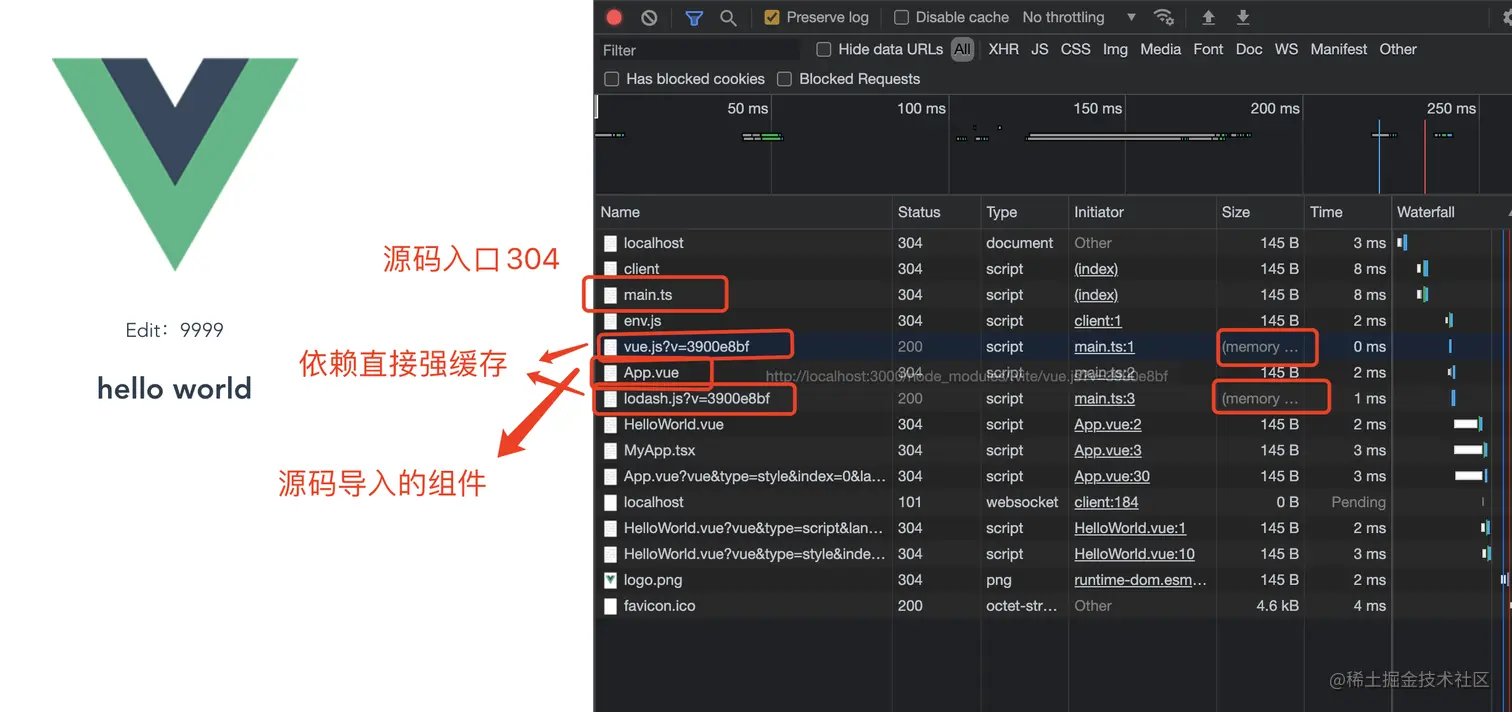Sort by Name column header

pyautogui.click(x=743, y=212)
